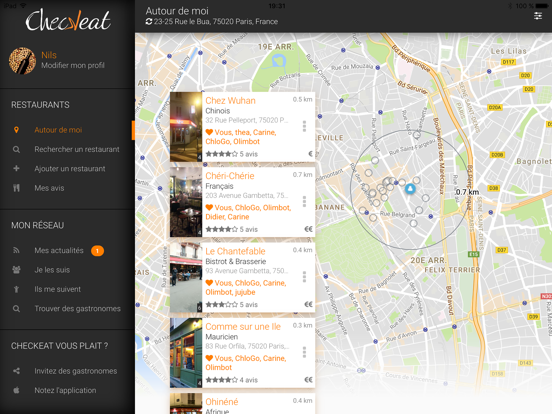Open the filter settings sliders icon
The image size is (552, 414).
coord(538,16)
